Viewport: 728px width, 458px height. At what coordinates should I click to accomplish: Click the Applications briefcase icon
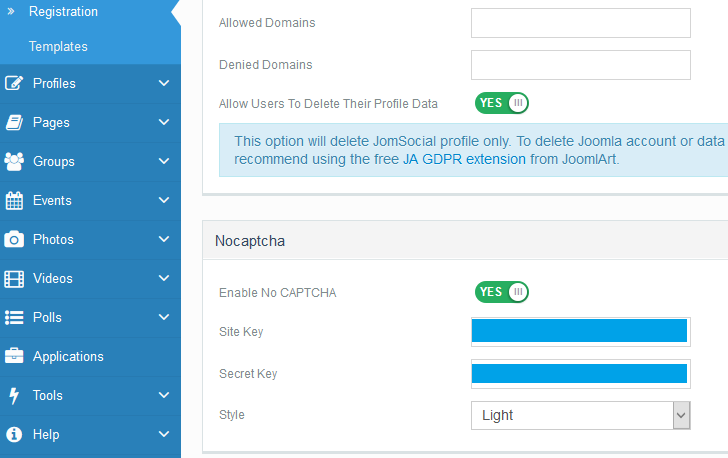15,357
